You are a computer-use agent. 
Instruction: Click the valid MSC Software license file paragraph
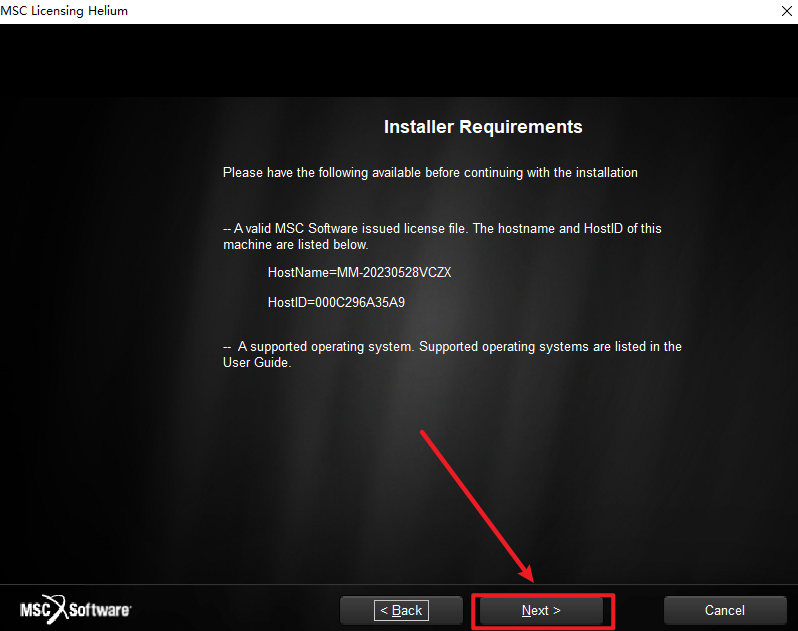pyautogui.click(x=442, y=237)
